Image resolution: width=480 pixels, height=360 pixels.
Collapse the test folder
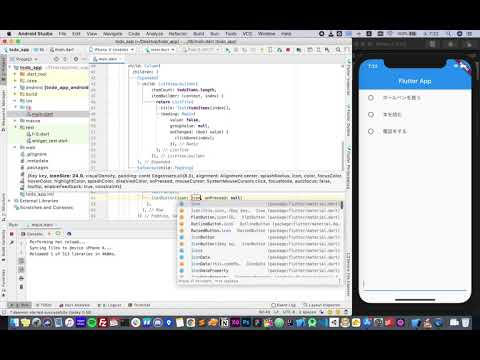(15, 127)
